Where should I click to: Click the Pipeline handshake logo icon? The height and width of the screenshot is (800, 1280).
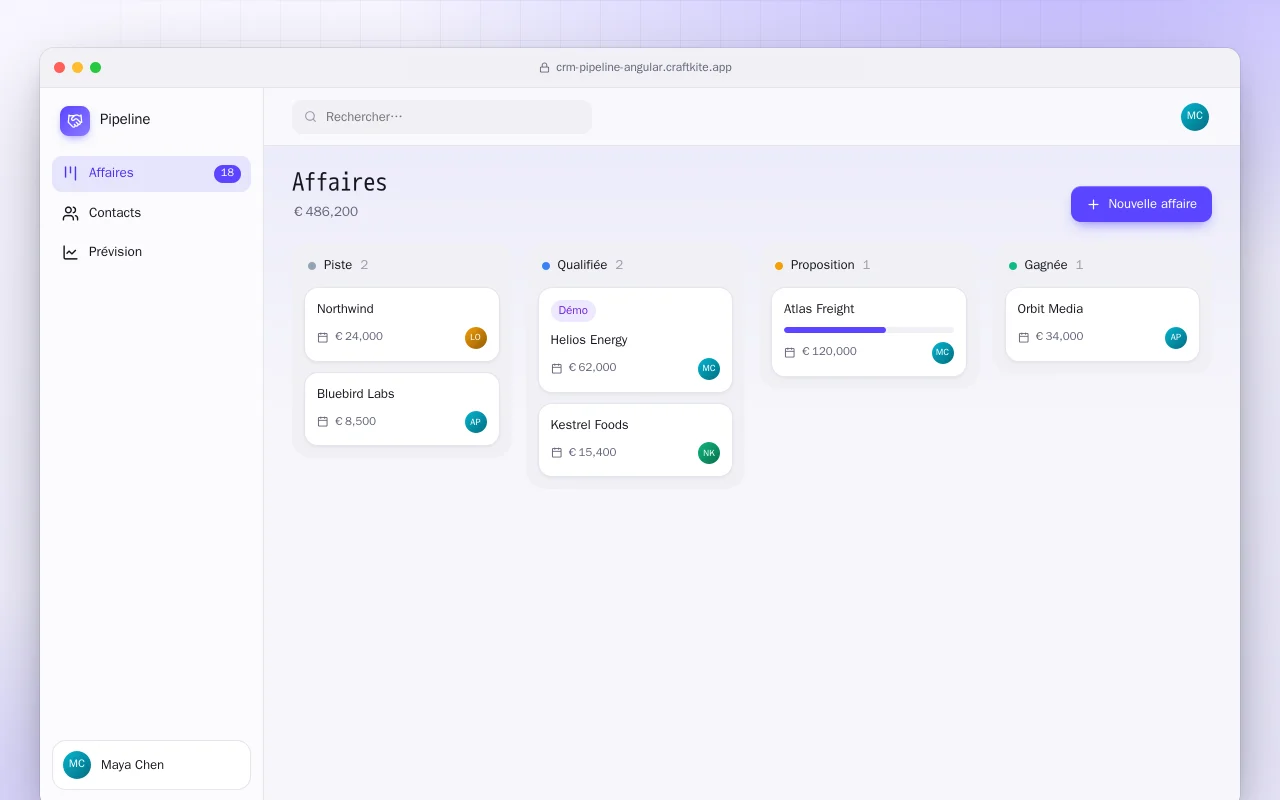(75, 121)
